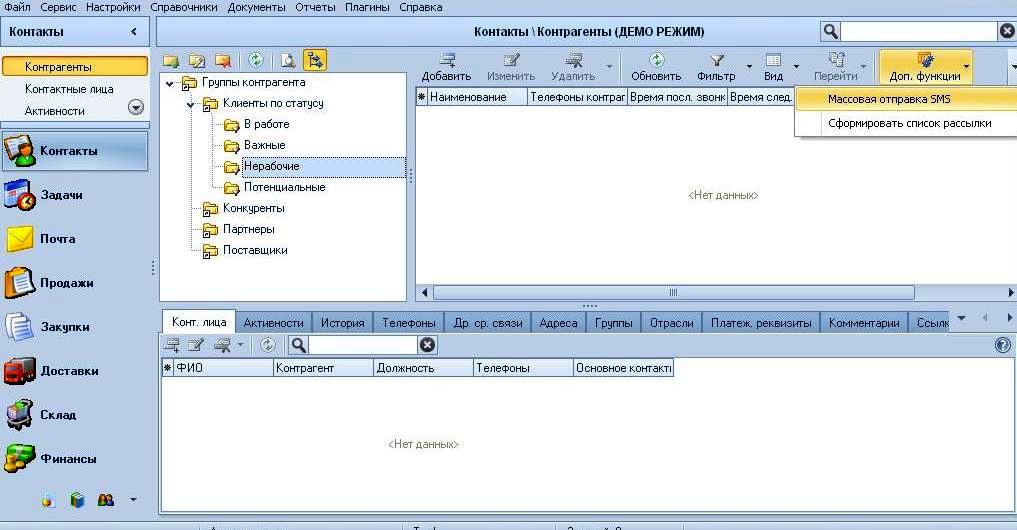Select Контактные лица in the side panel

(69, 89)
